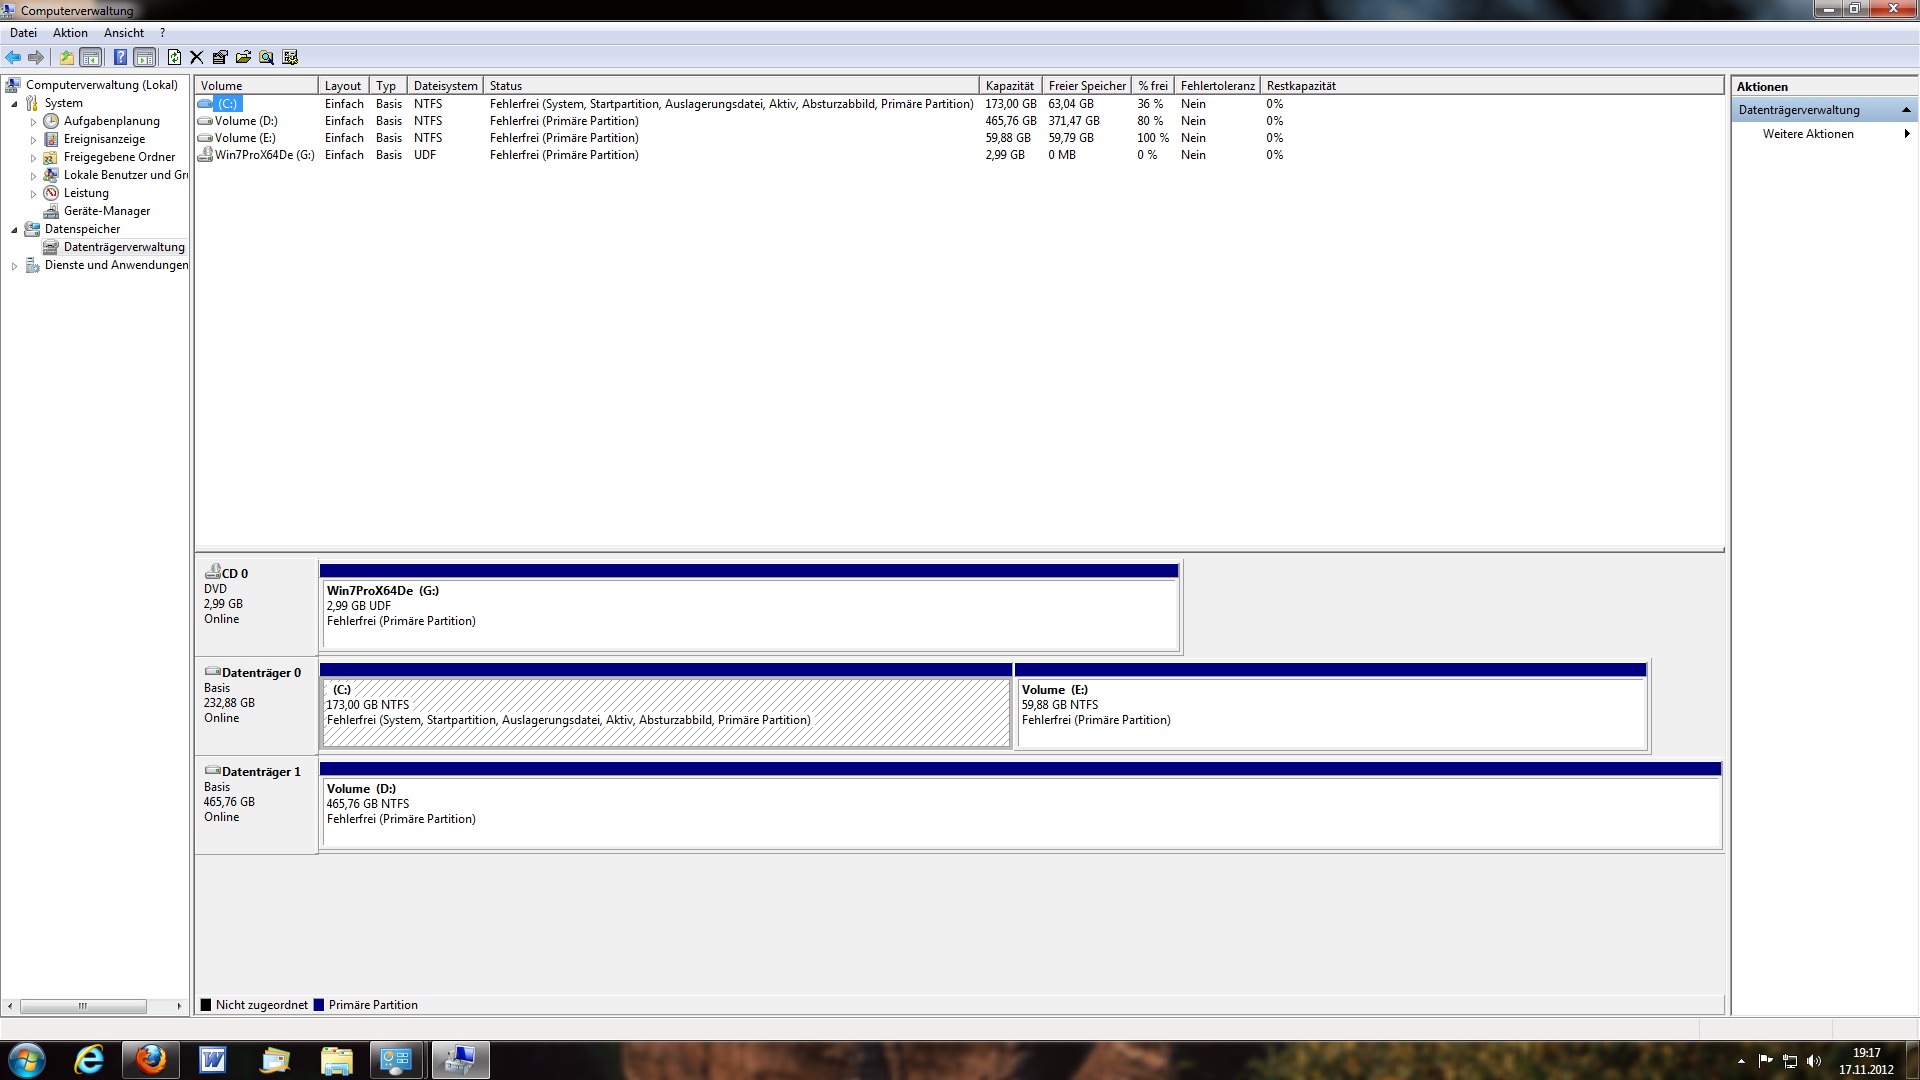Toggle the console tree show/hide button
Viewport: 1920px width, 1080px height.
[91, 57]
